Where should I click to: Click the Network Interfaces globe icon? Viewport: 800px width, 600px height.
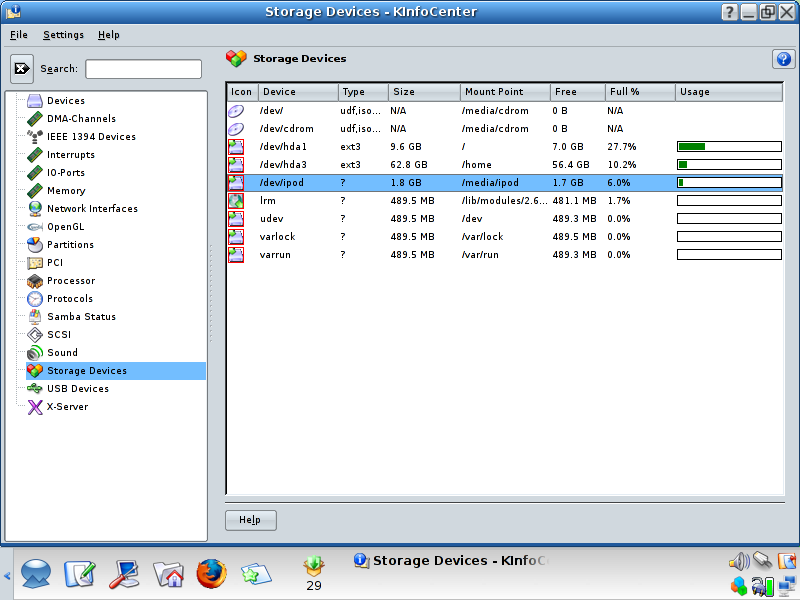[x=35, y=209]
